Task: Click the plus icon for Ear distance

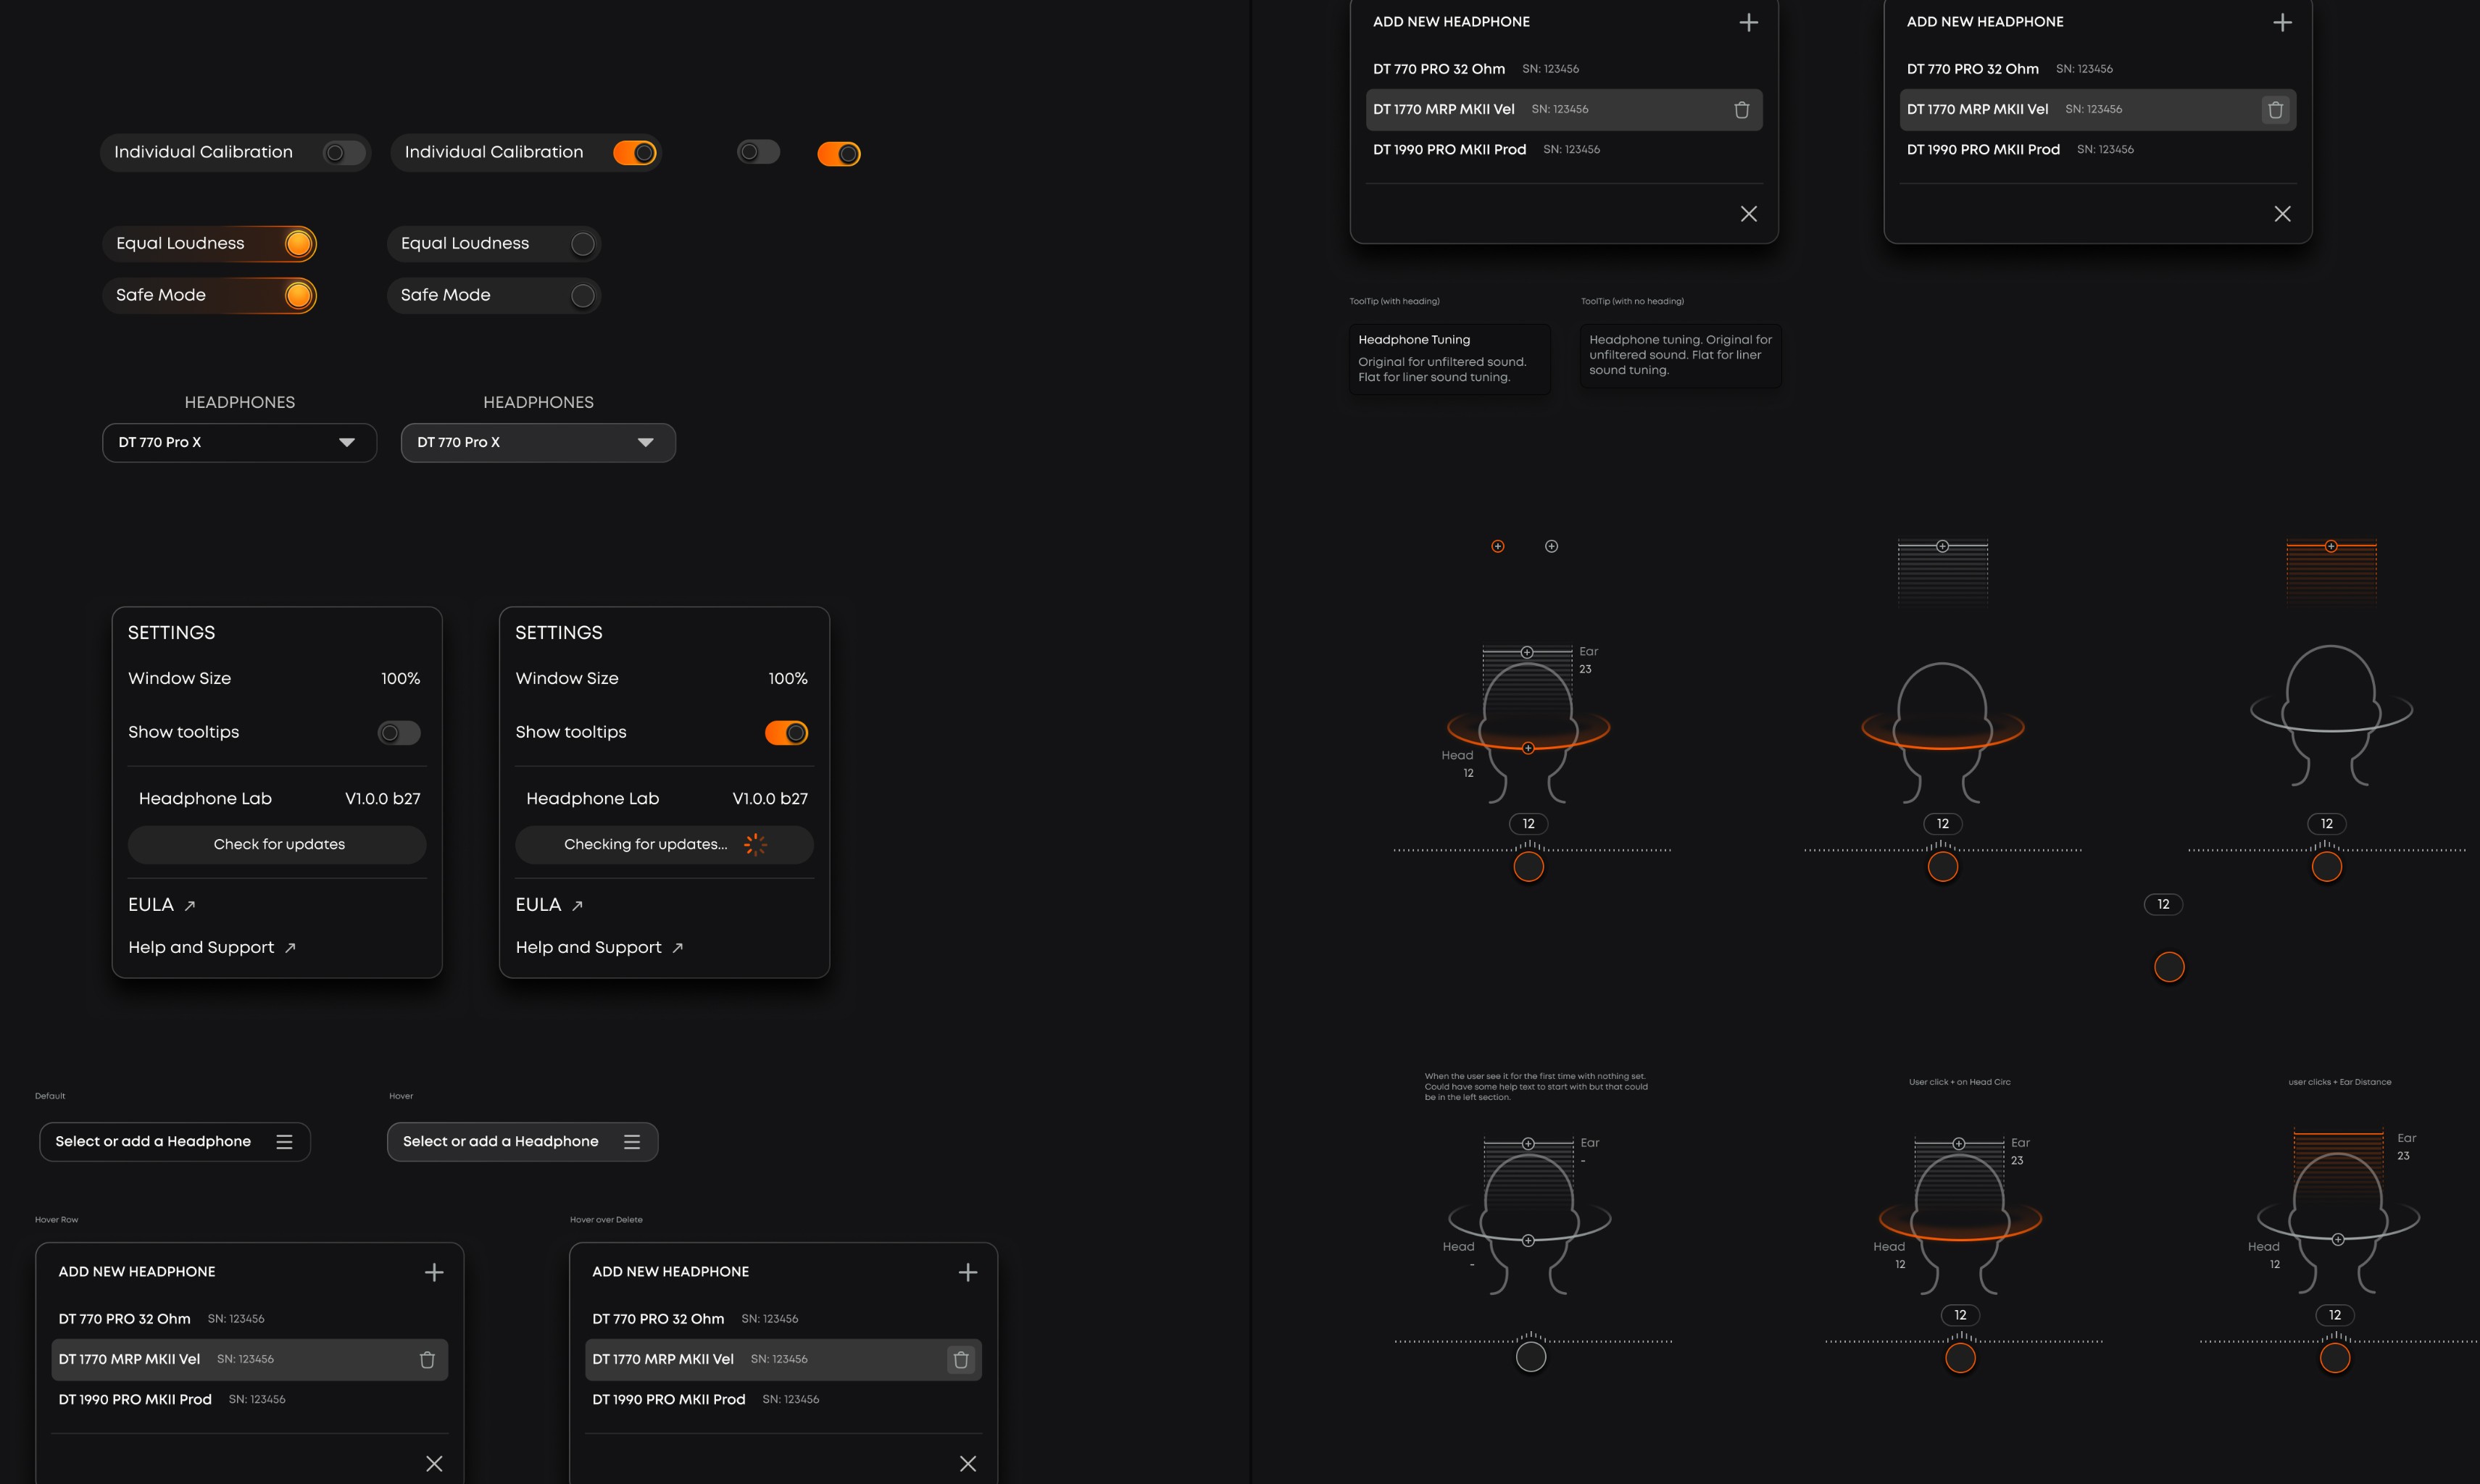Action: (x=1528, y=651)
